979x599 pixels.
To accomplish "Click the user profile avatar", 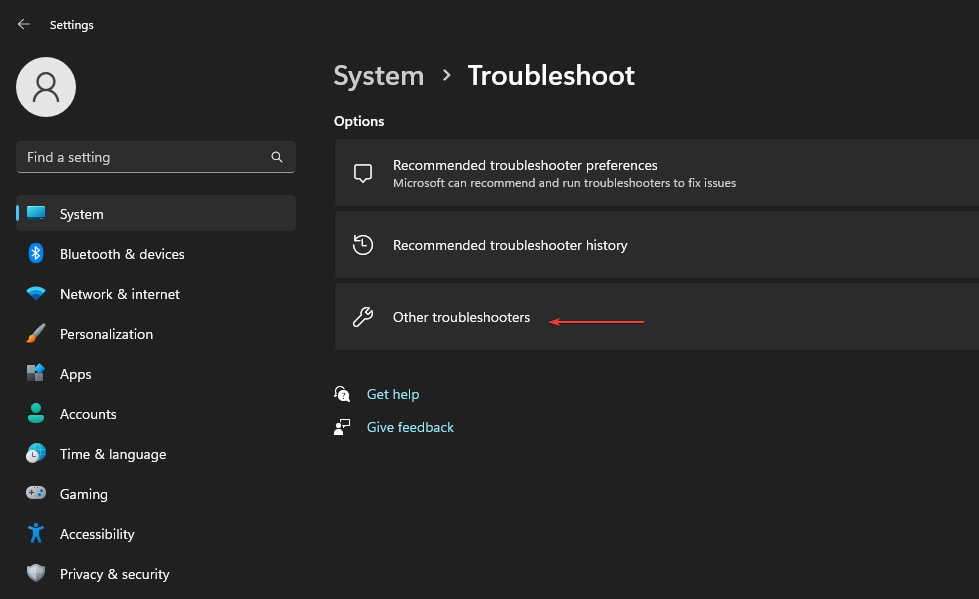I will point(46,87).
